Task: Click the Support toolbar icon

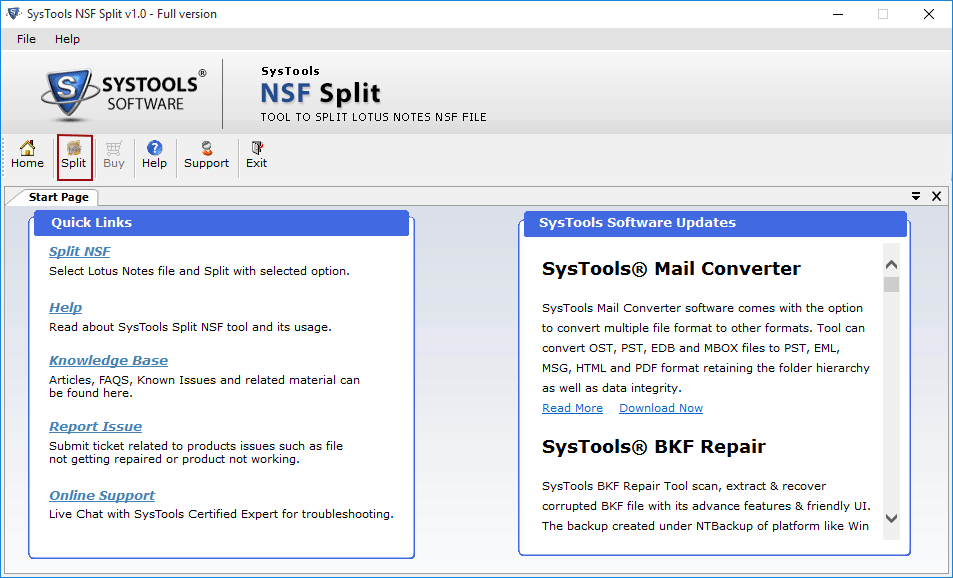Action: [206, 155]
